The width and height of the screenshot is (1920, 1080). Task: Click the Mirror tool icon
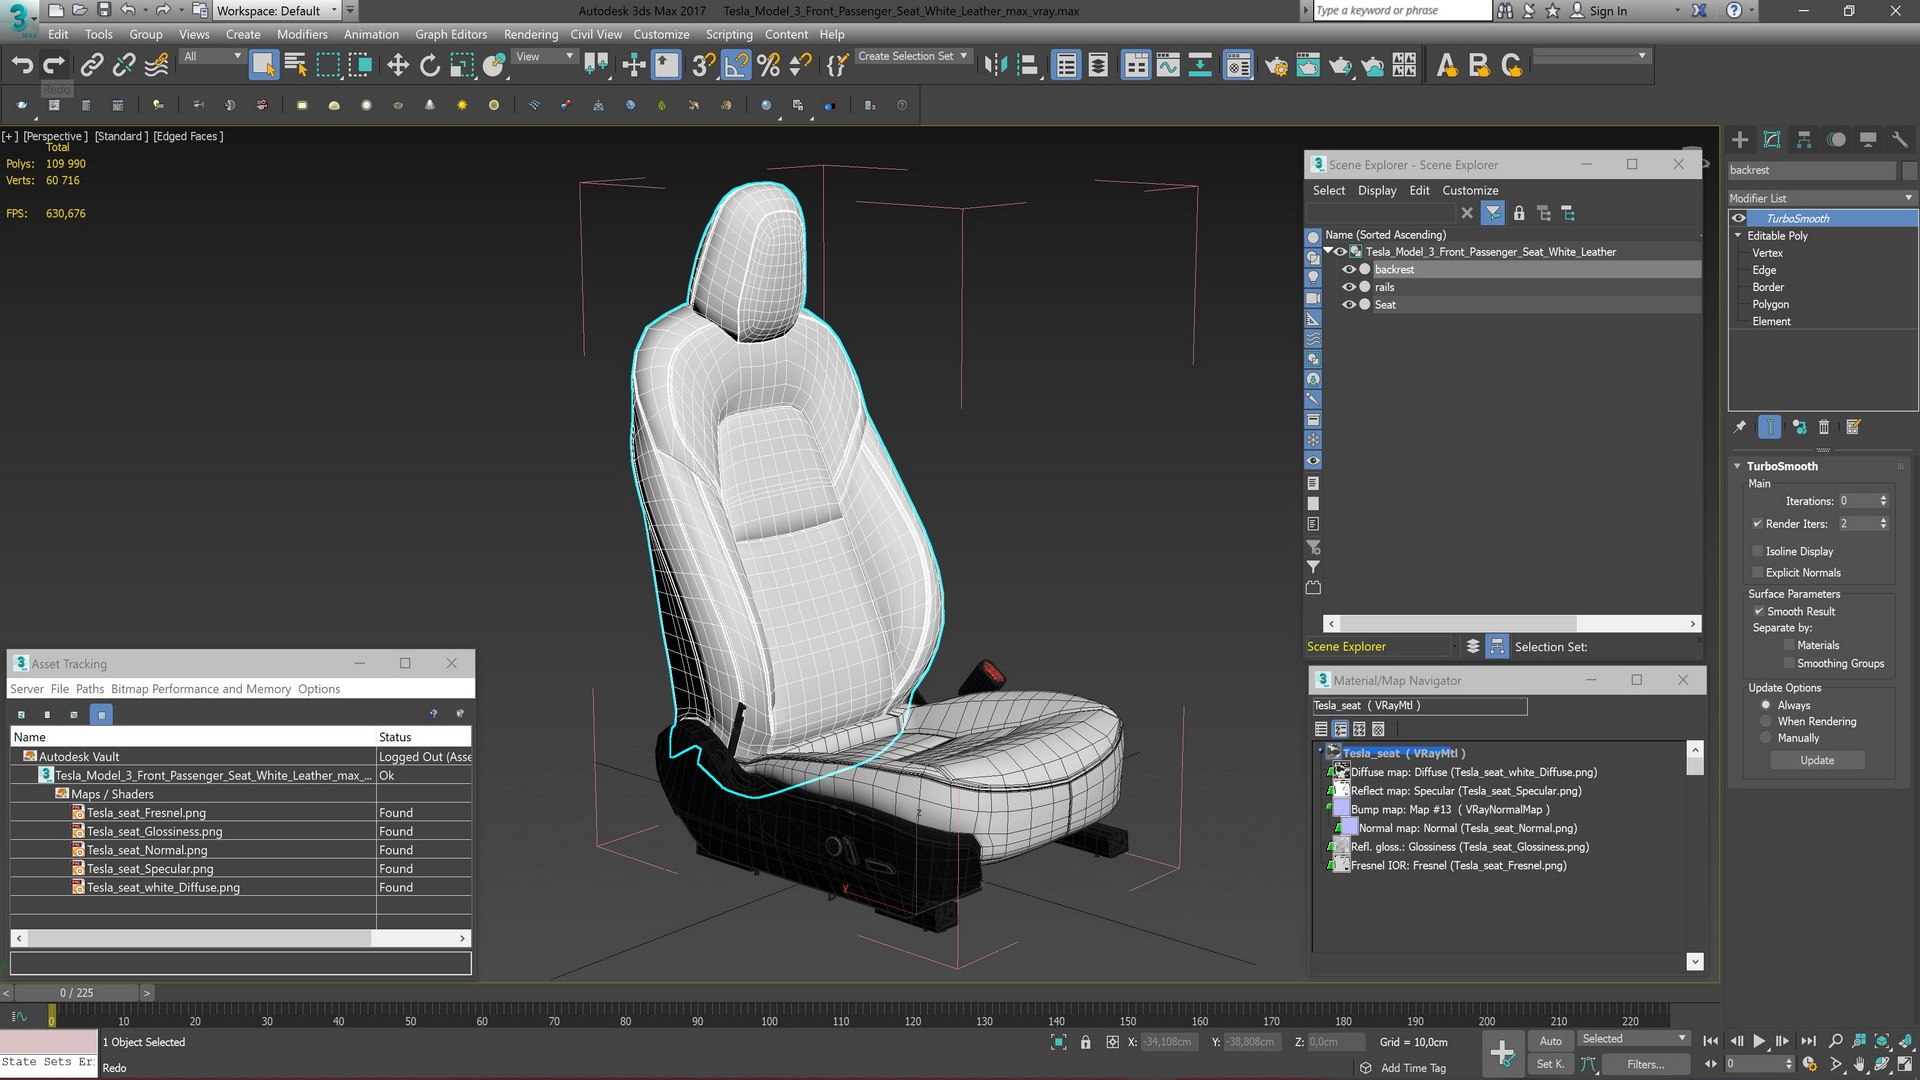[x=994, y=66]
